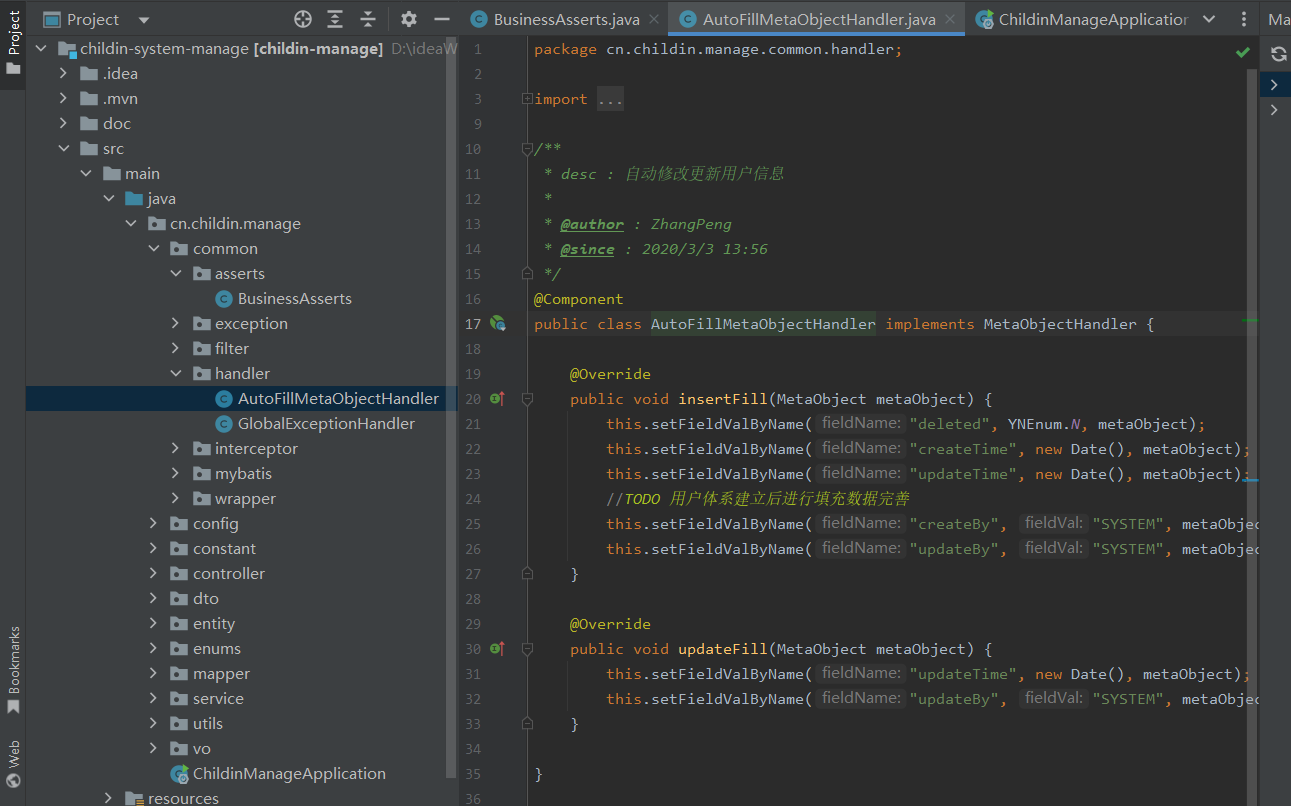This screenshot has width=1291, height=806.
Task: Click the @Component annotation
Action: [579, 299]
